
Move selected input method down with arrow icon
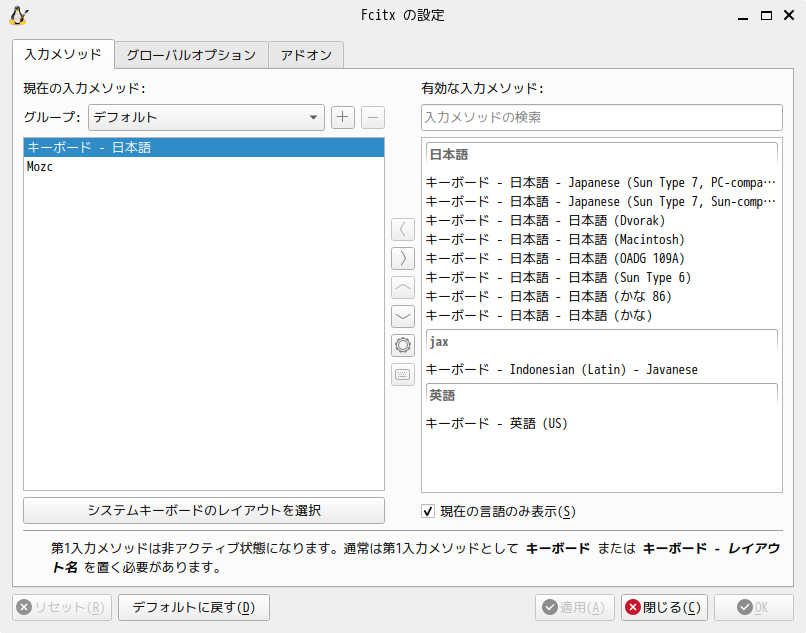[x=402, y=316]
